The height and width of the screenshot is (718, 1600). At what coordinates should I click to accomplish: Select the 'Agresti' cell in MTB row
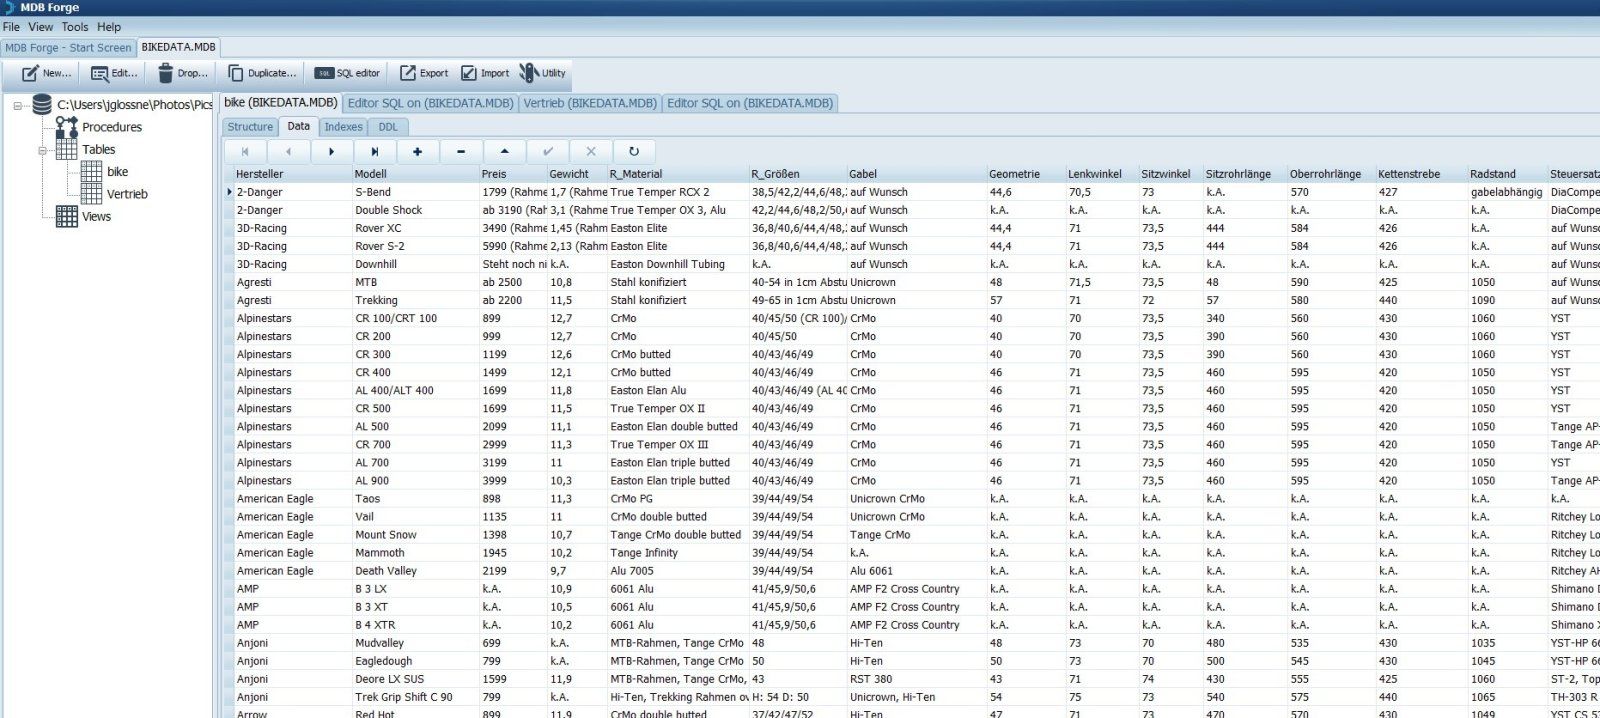pos(292,282)
